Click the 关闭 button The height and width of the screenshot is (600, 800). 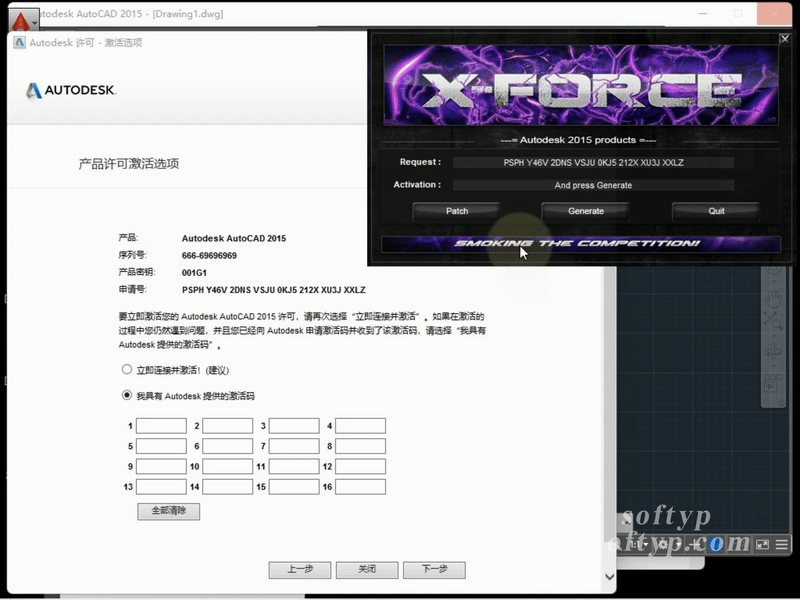tap(367, 569)
